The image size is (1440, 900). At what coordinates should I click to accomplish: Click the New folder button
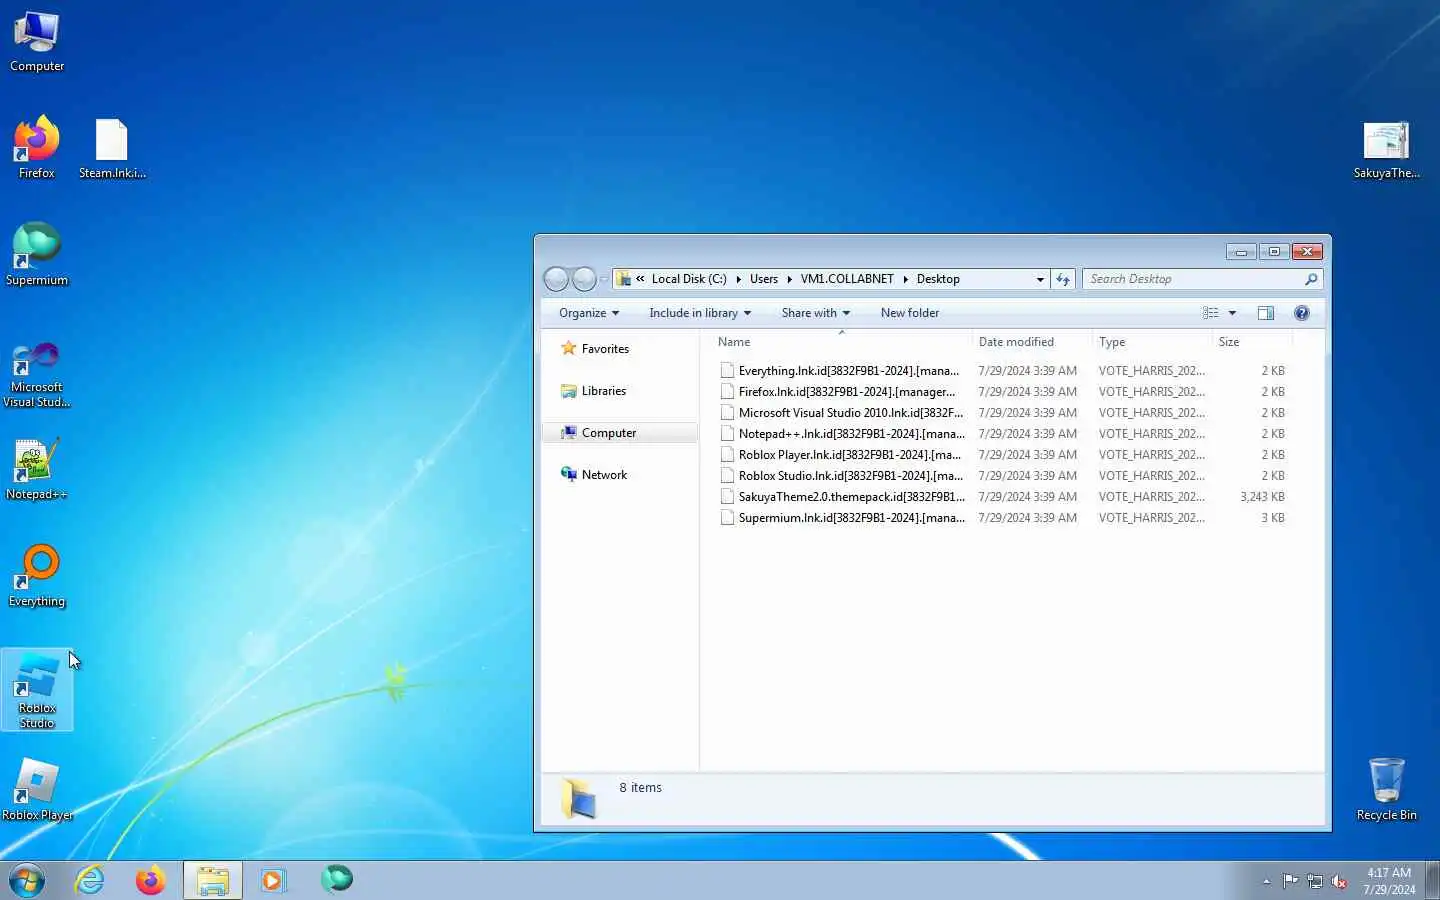[909, 313]
